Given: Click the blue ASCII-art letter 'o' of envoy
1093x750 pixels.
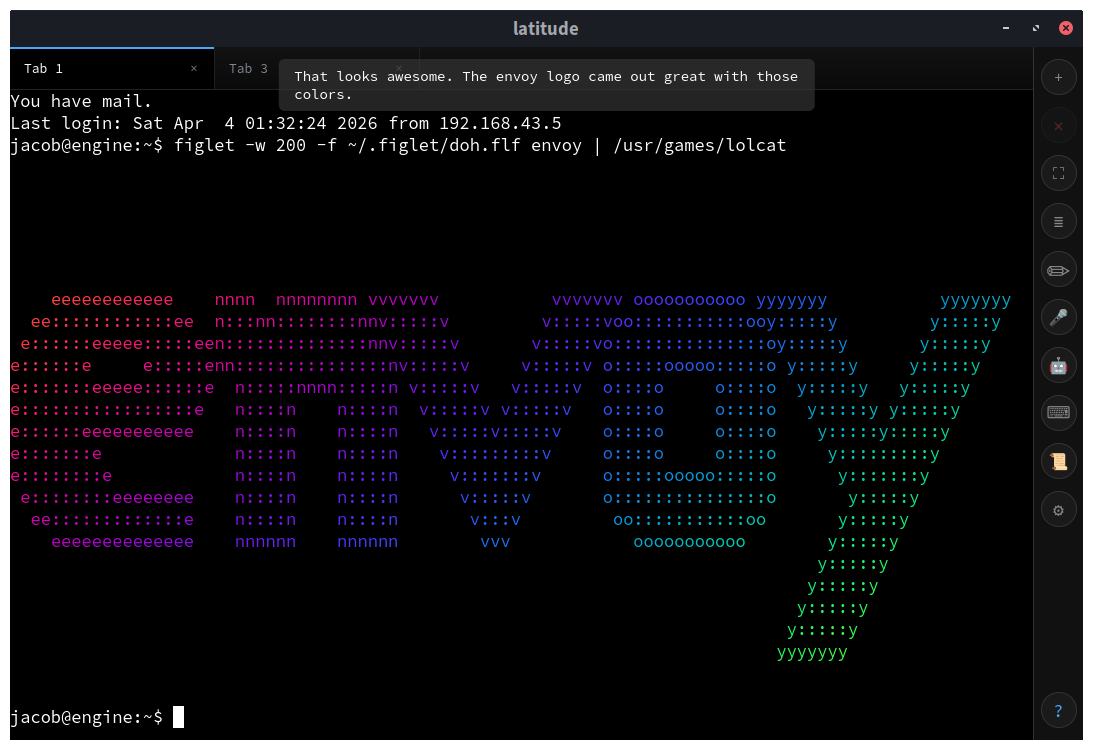Looking at the screenshot, I should [689, 420].
